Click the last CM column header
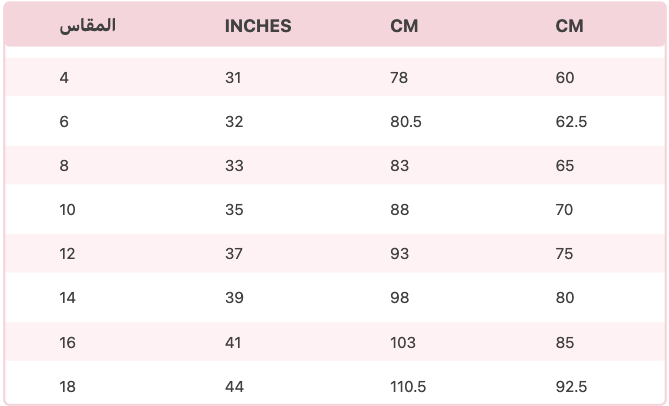Image resolution: width=669 pixels, height=406 pixels. 569,26
